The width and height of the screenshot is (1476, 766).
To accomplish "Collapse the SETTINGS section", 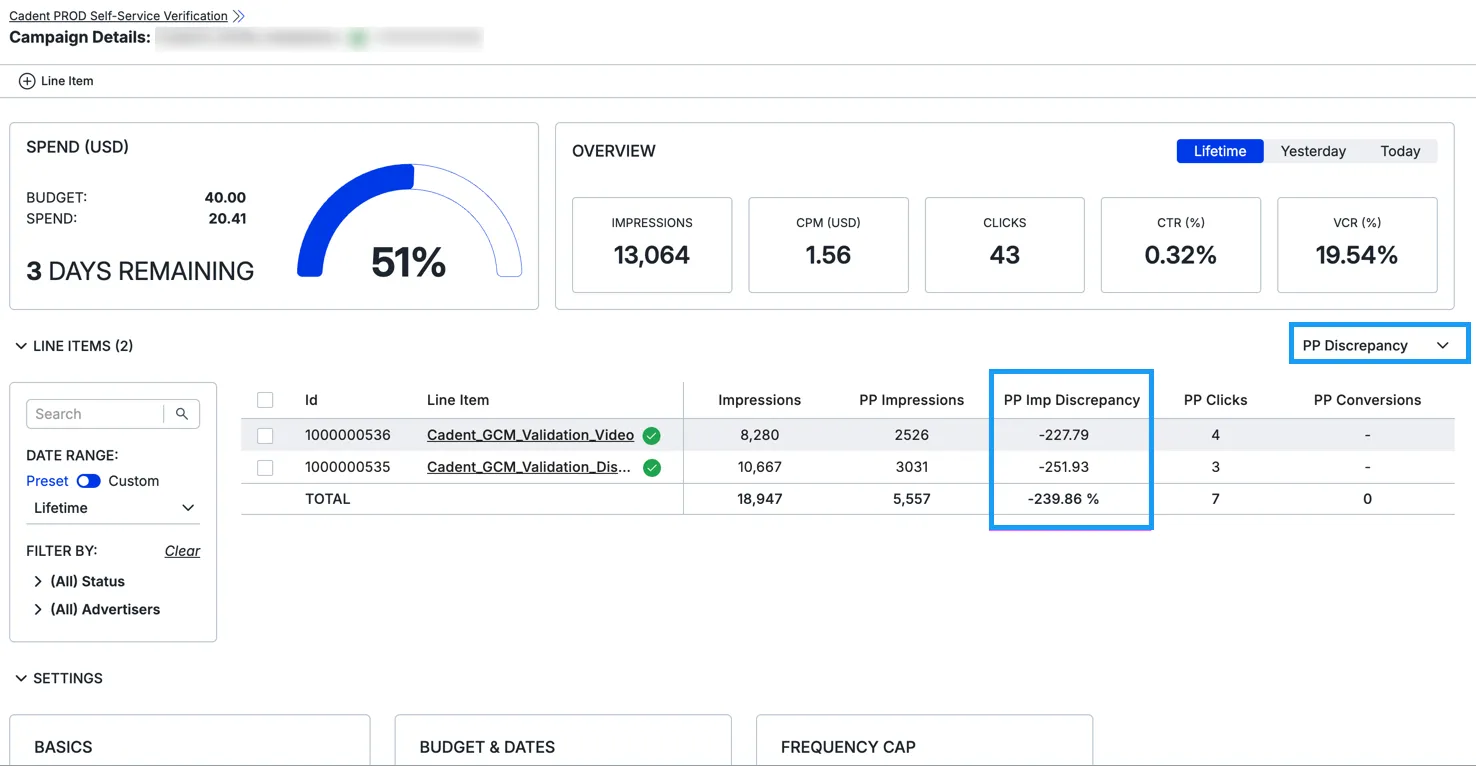I will (x=21, y=678).
